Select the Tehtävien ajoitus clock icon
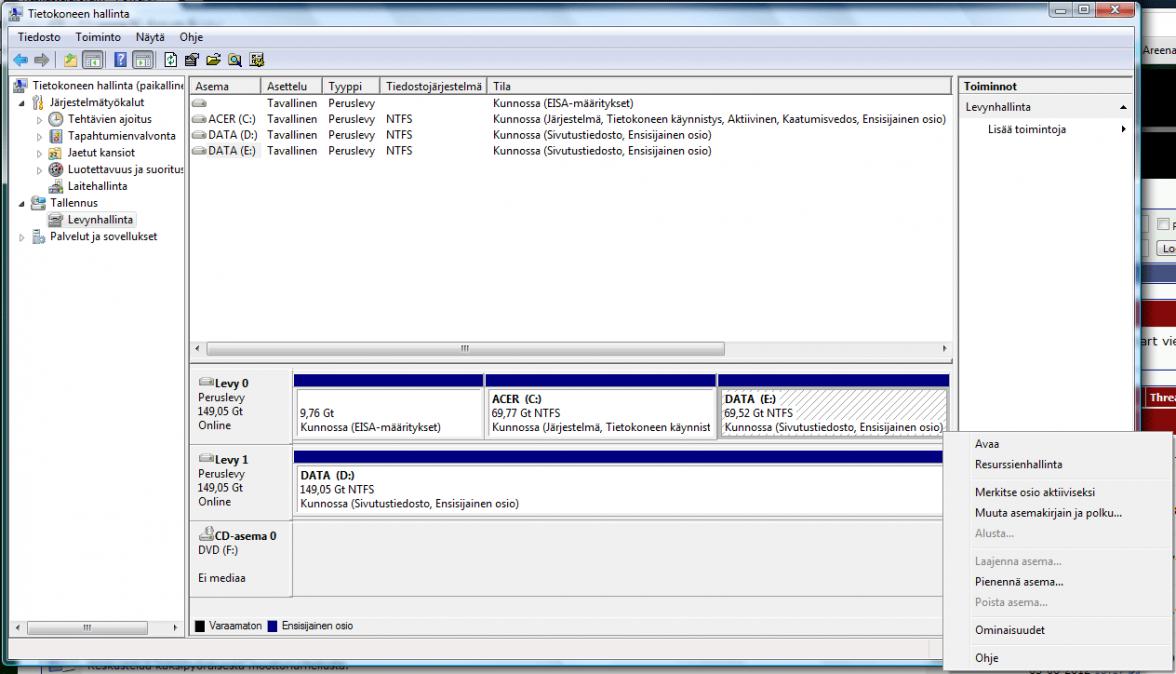The image size is (1176, 674). point(56,119)
